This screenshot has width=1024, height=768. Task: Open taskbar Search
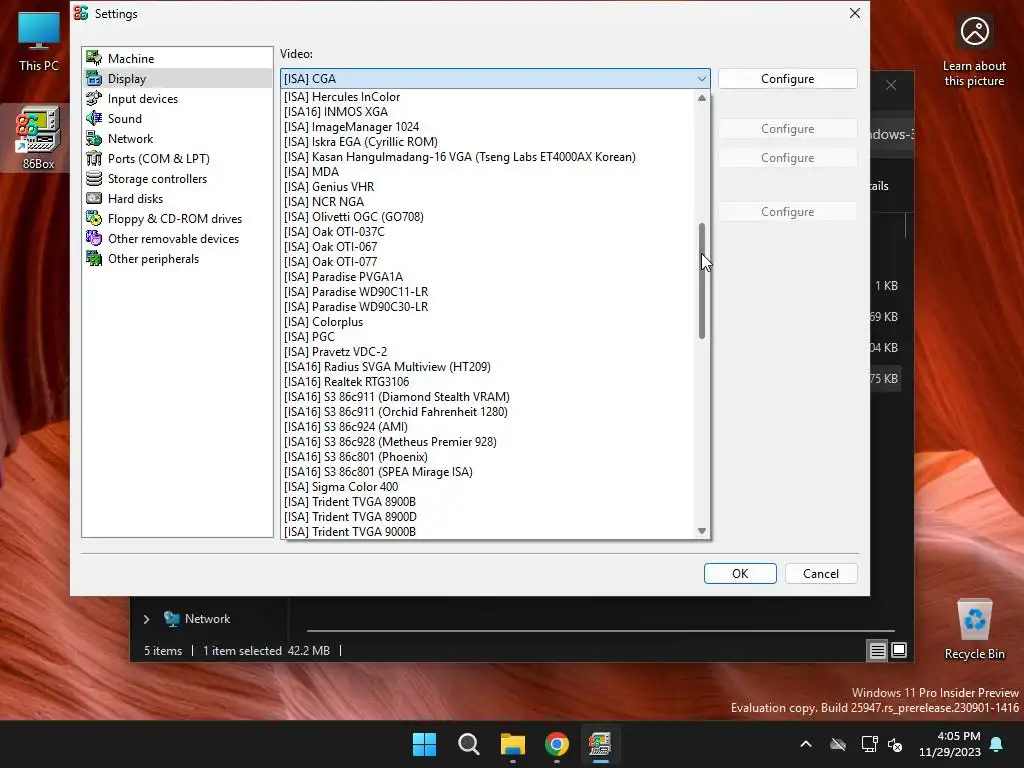[469, 744]
